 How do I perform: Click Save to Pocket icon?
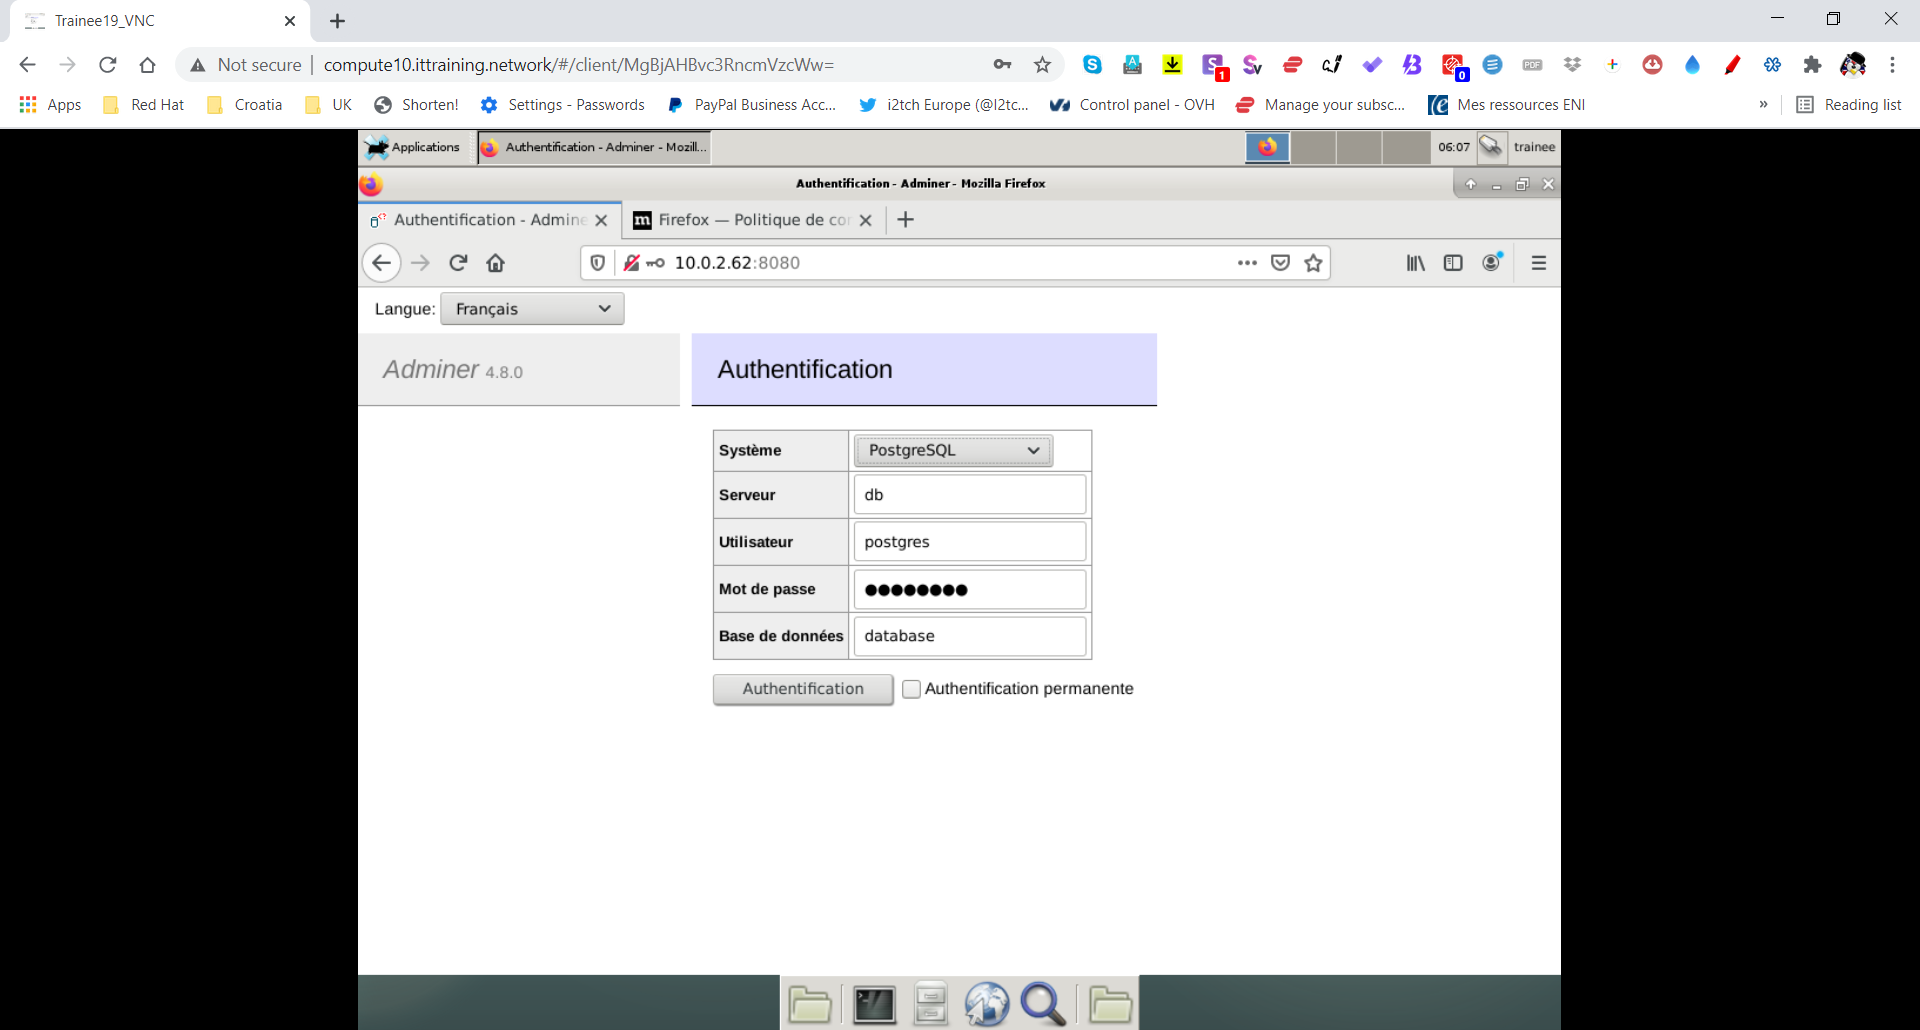click(x=1280, y=263)
